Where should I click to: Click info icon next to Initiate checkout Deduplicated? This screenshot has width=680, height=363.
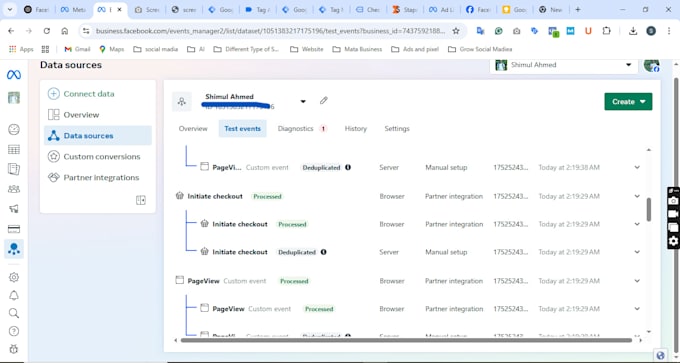coord(324,252)
